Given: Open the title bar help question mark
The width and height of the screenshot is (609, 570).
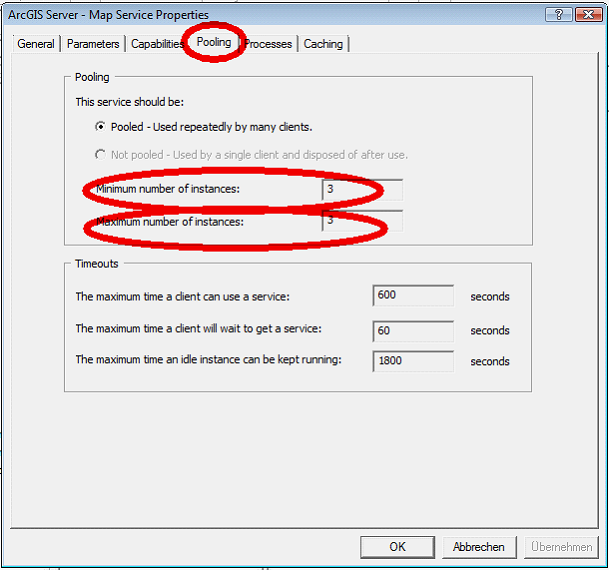Looking at the screenshot, I should click(559, 15).
